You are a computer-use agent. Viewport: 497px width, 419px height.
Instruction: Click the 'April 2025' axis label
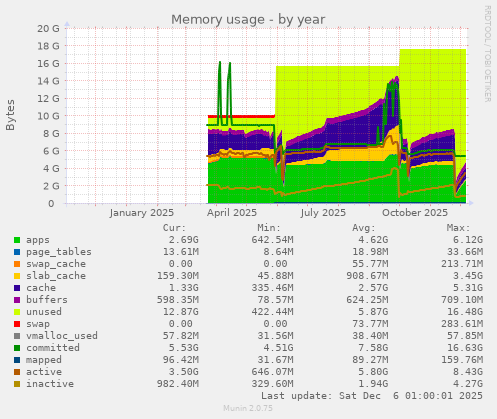232,213
